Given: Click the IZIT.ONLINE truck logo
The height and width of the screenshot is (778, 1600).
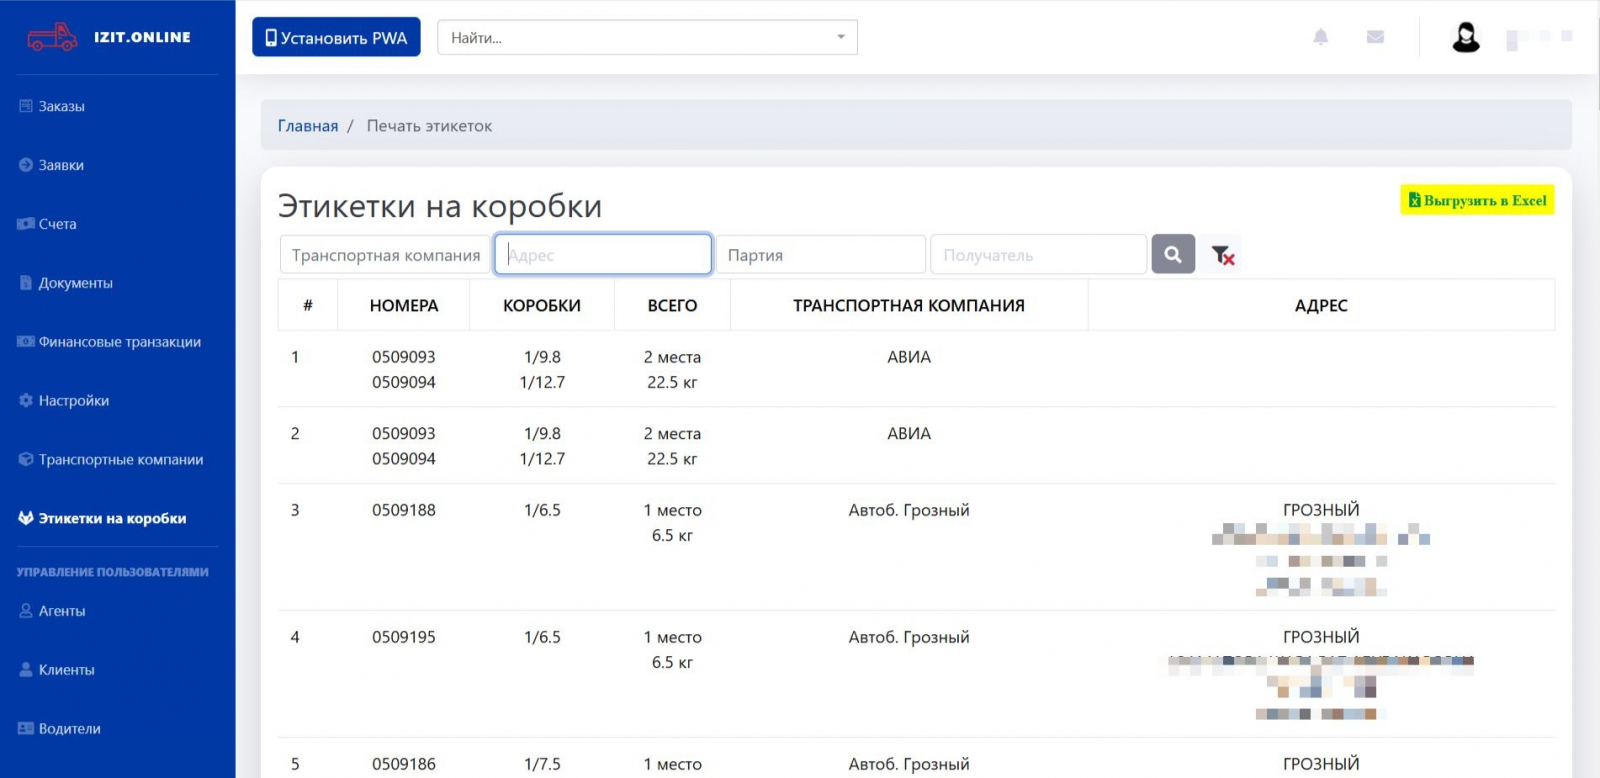Looking at the screenshot, I should [x=52, y=37].
